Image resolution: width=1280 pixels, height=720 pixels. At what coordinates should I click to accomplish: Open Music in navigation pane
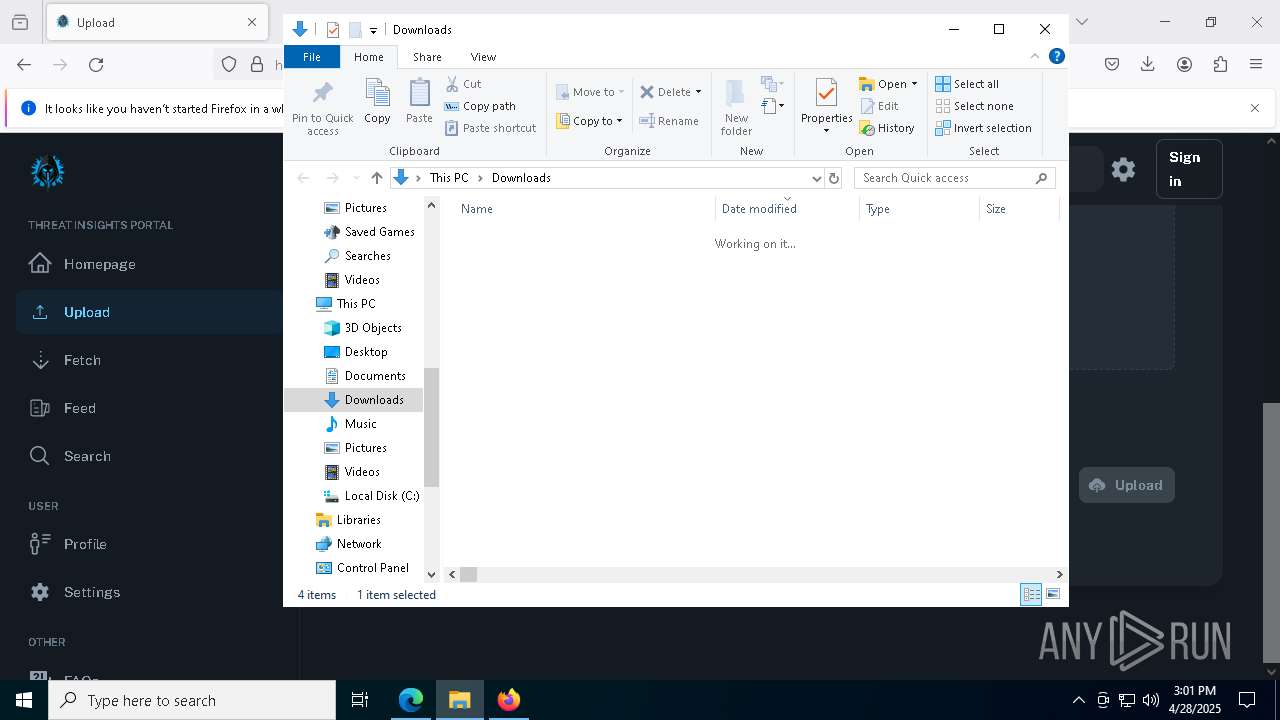350,424
